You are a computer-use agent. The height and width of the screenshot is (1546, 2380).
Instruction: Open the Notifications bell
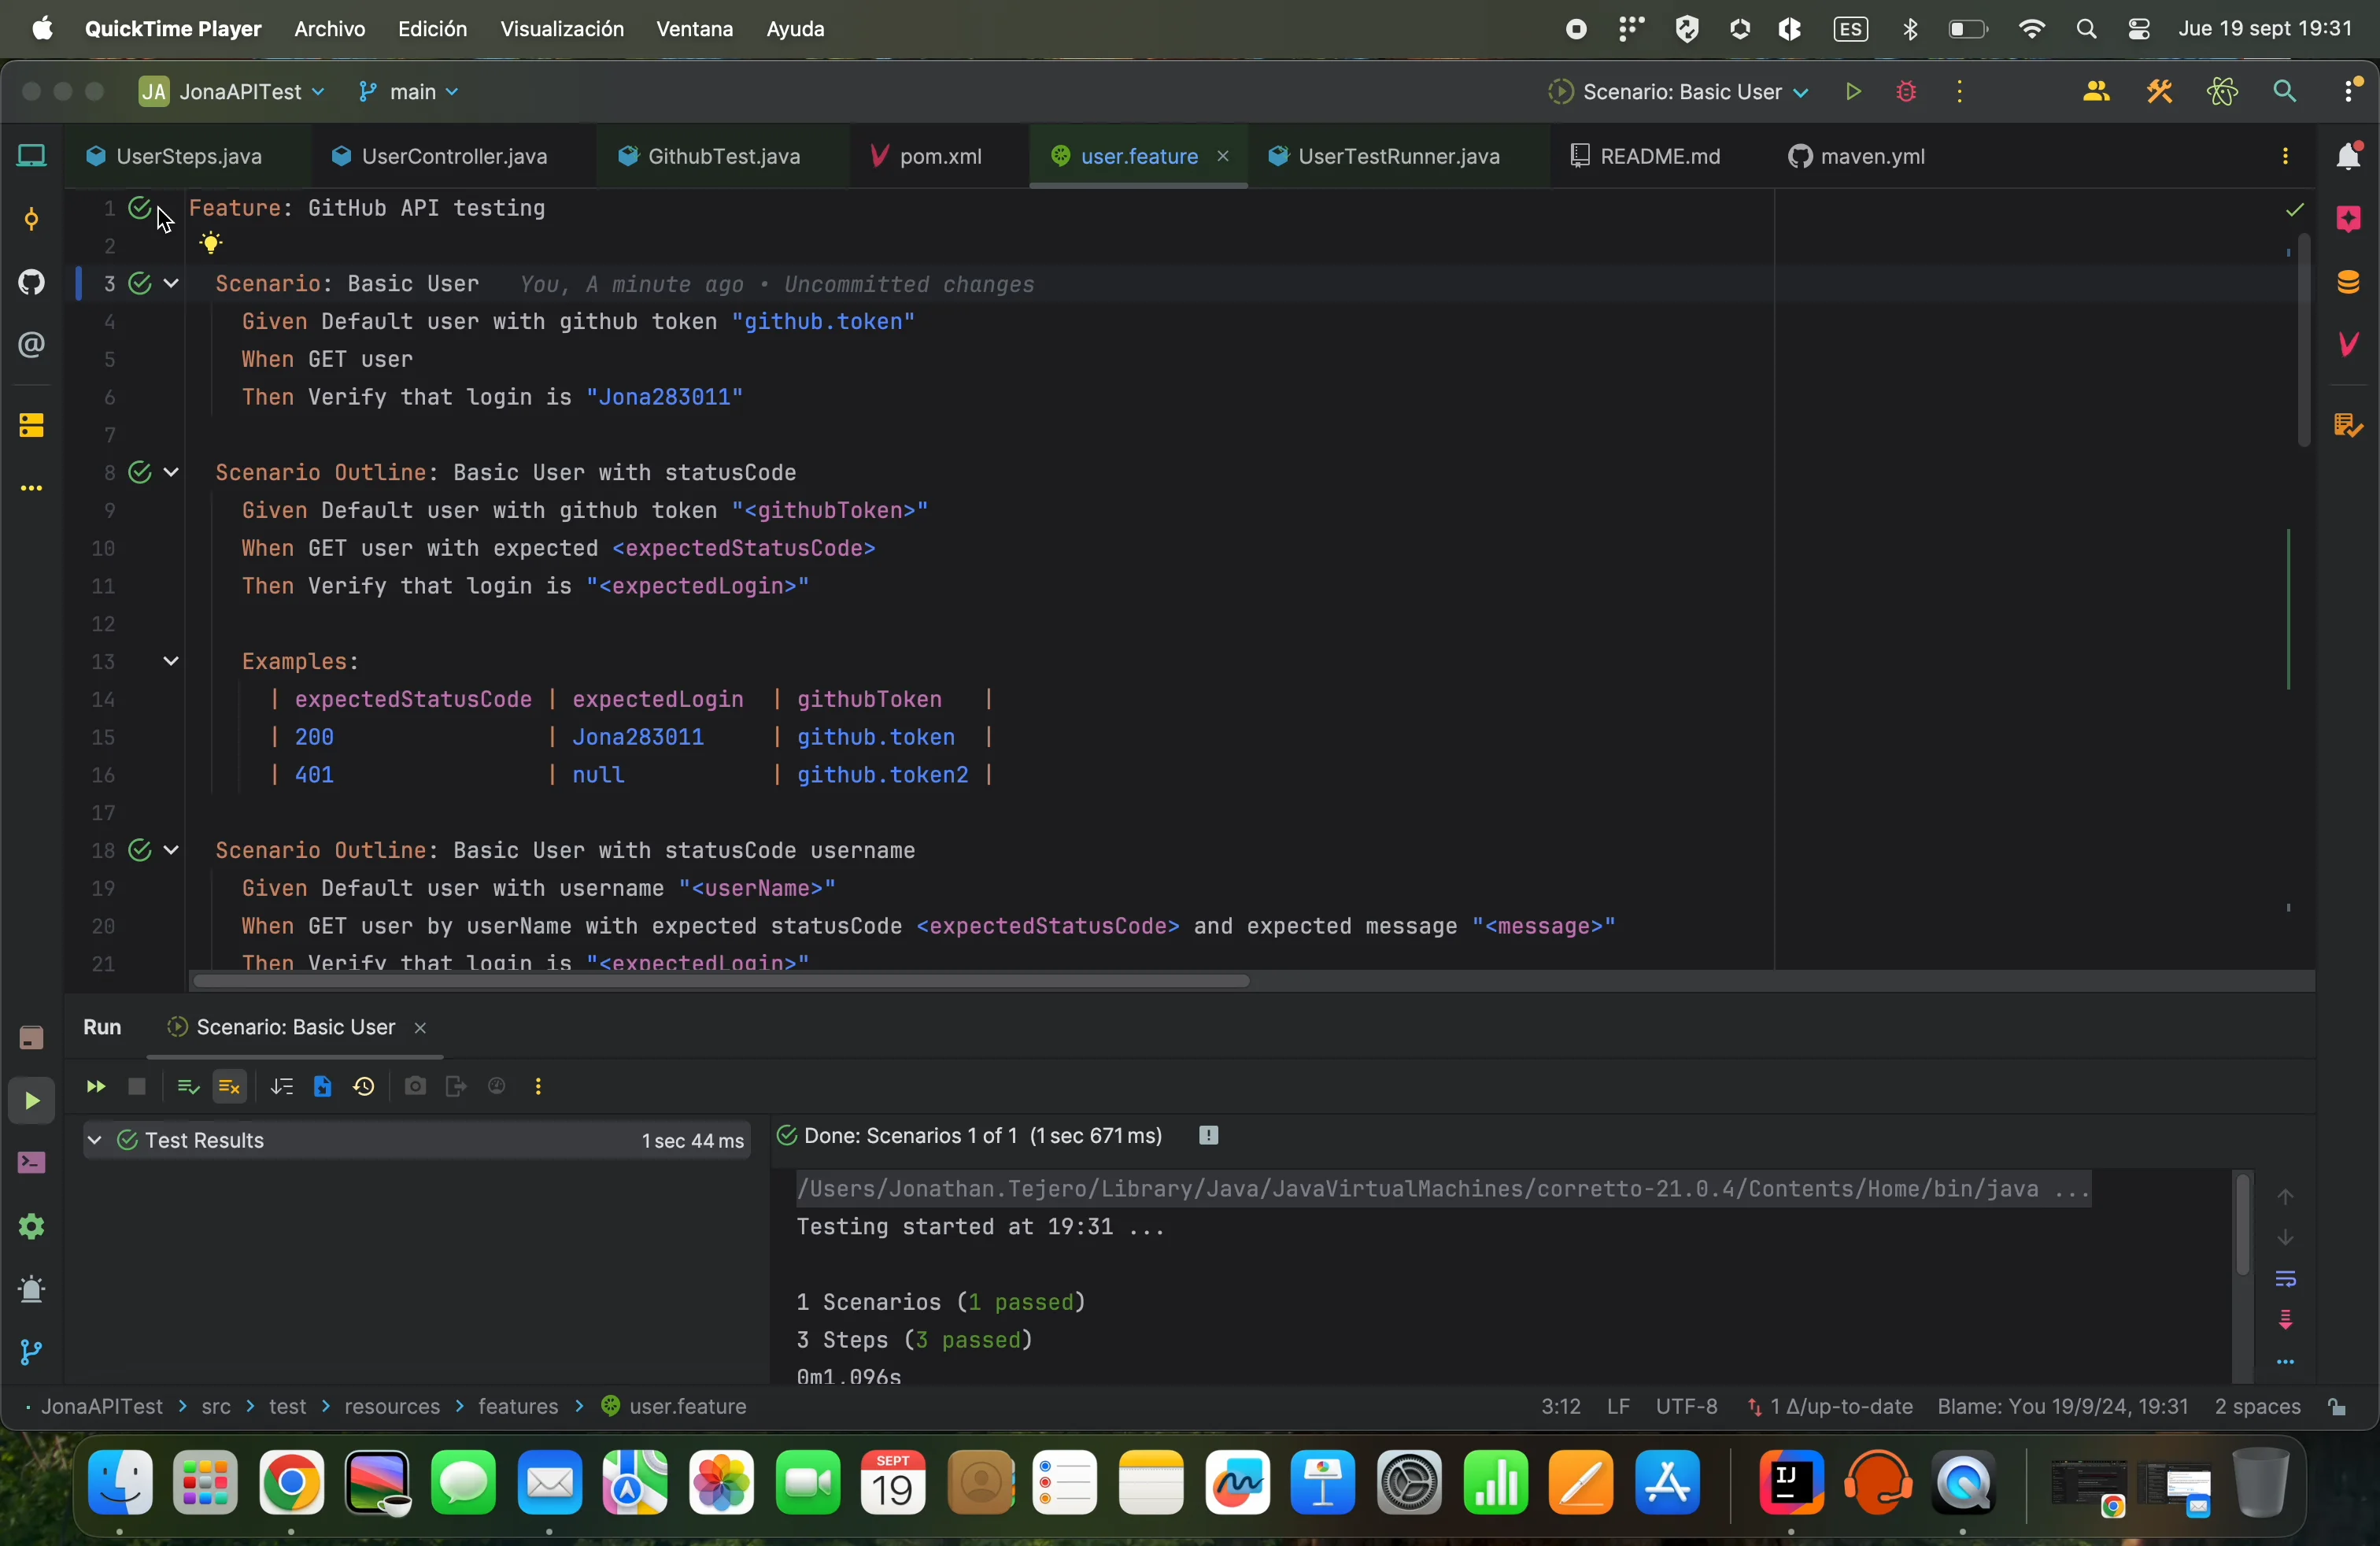pyautogui.click(x=2348, y=157)
